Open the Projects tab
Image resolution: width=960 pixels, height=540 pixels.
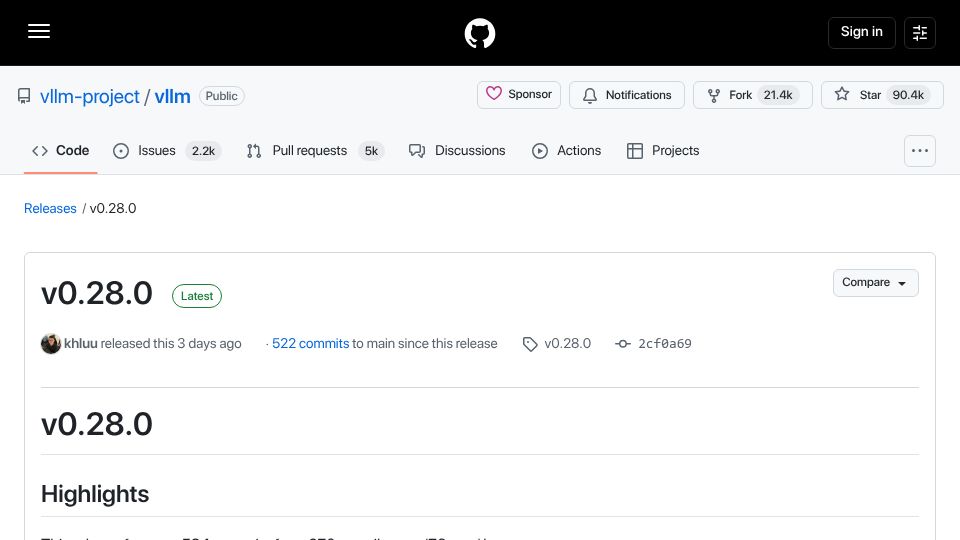663,151
